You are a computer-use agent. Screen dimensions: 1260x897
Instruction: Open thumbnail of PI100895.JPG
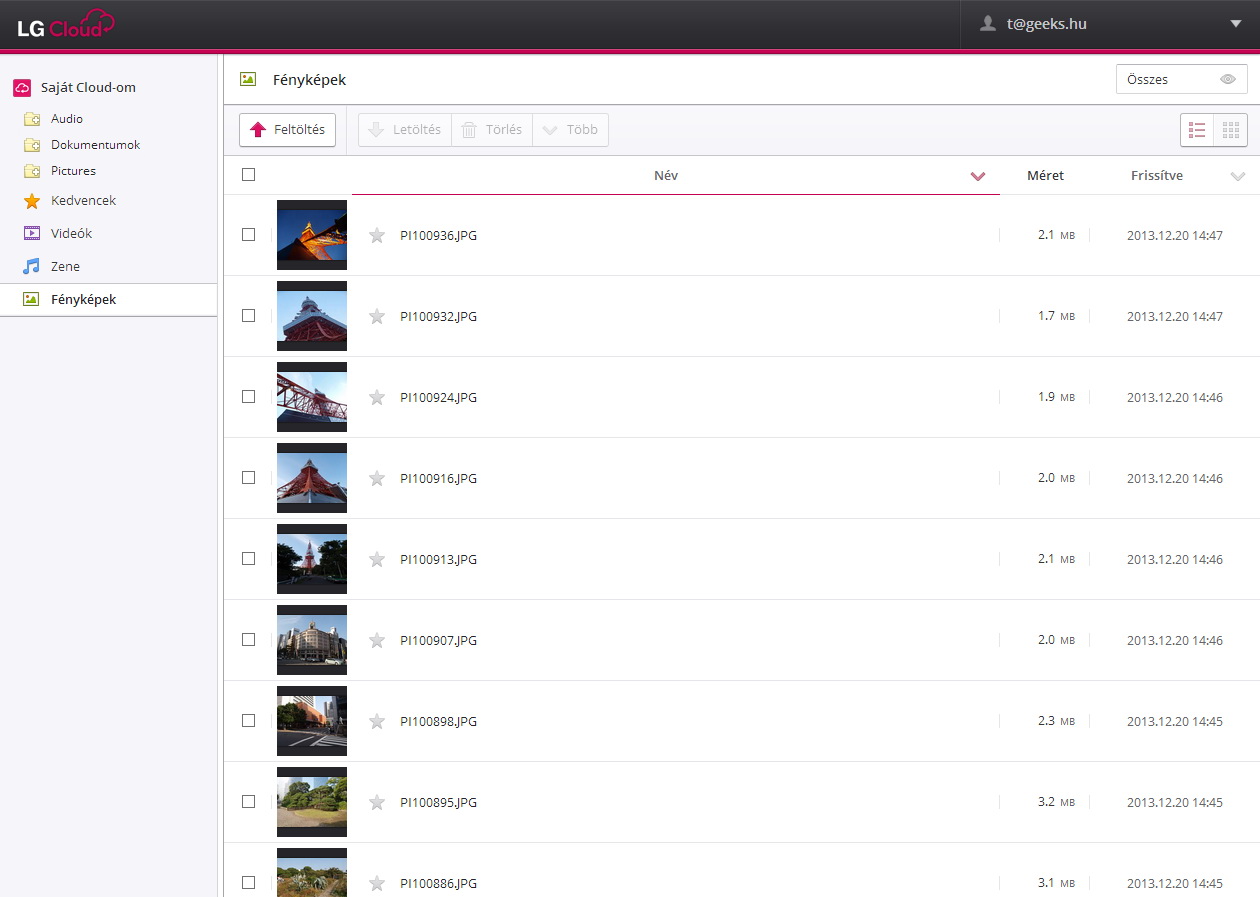click(312, 802)
